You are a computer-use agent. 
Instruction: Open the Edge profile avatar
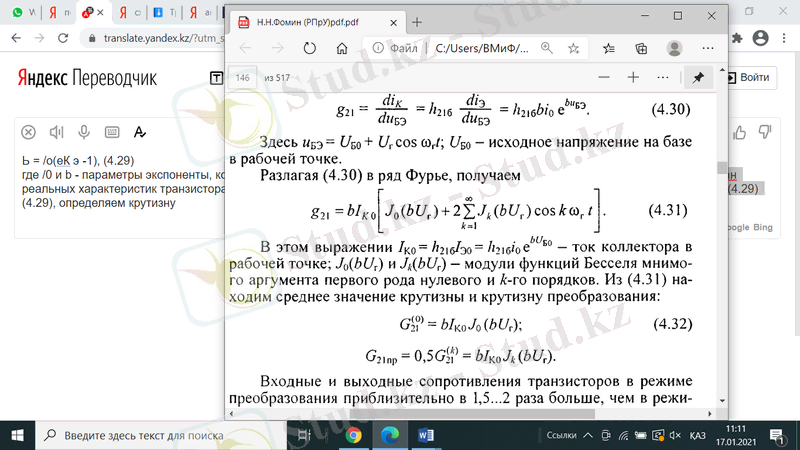pos(673,47)
